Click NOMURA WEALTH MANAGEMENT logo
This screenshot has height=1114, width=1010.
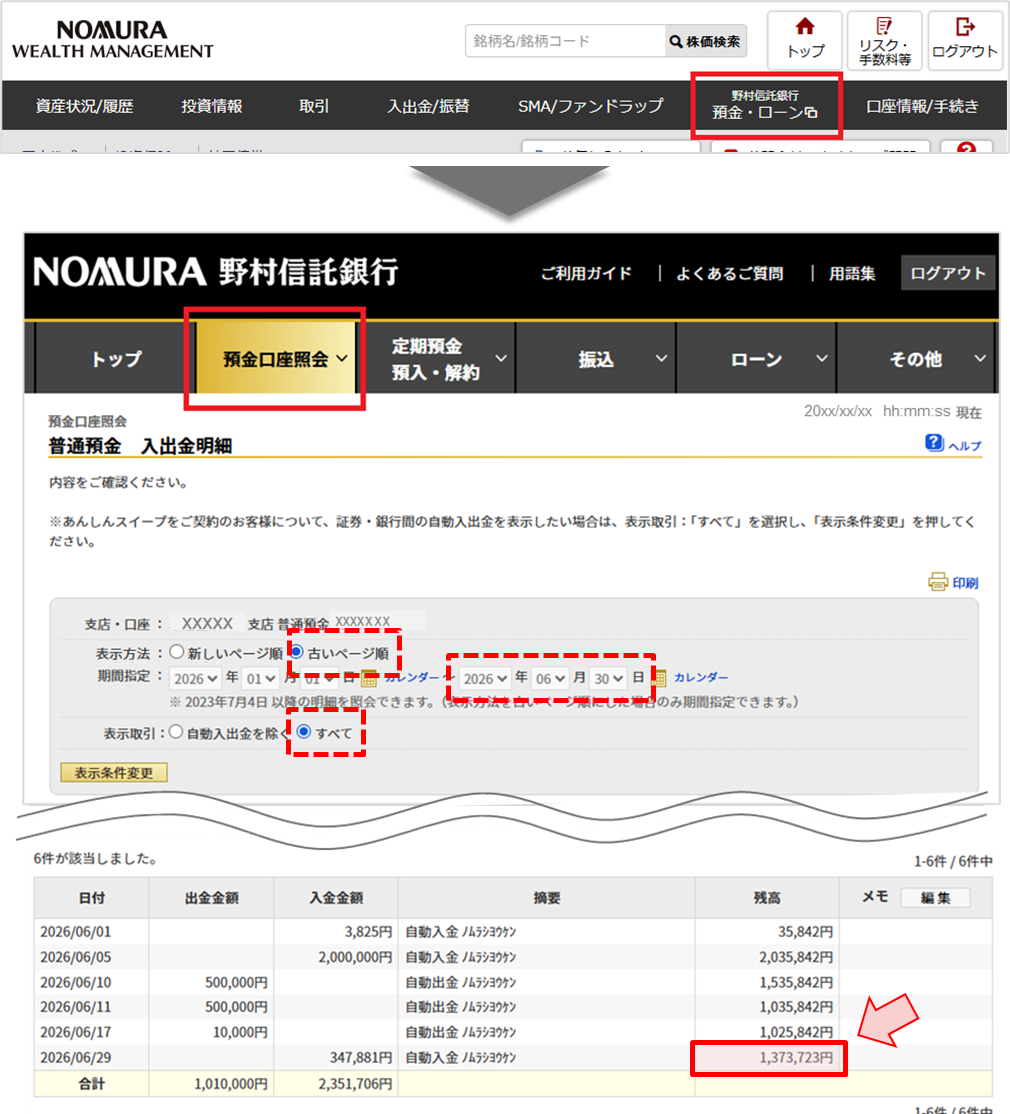click(112, 40)
